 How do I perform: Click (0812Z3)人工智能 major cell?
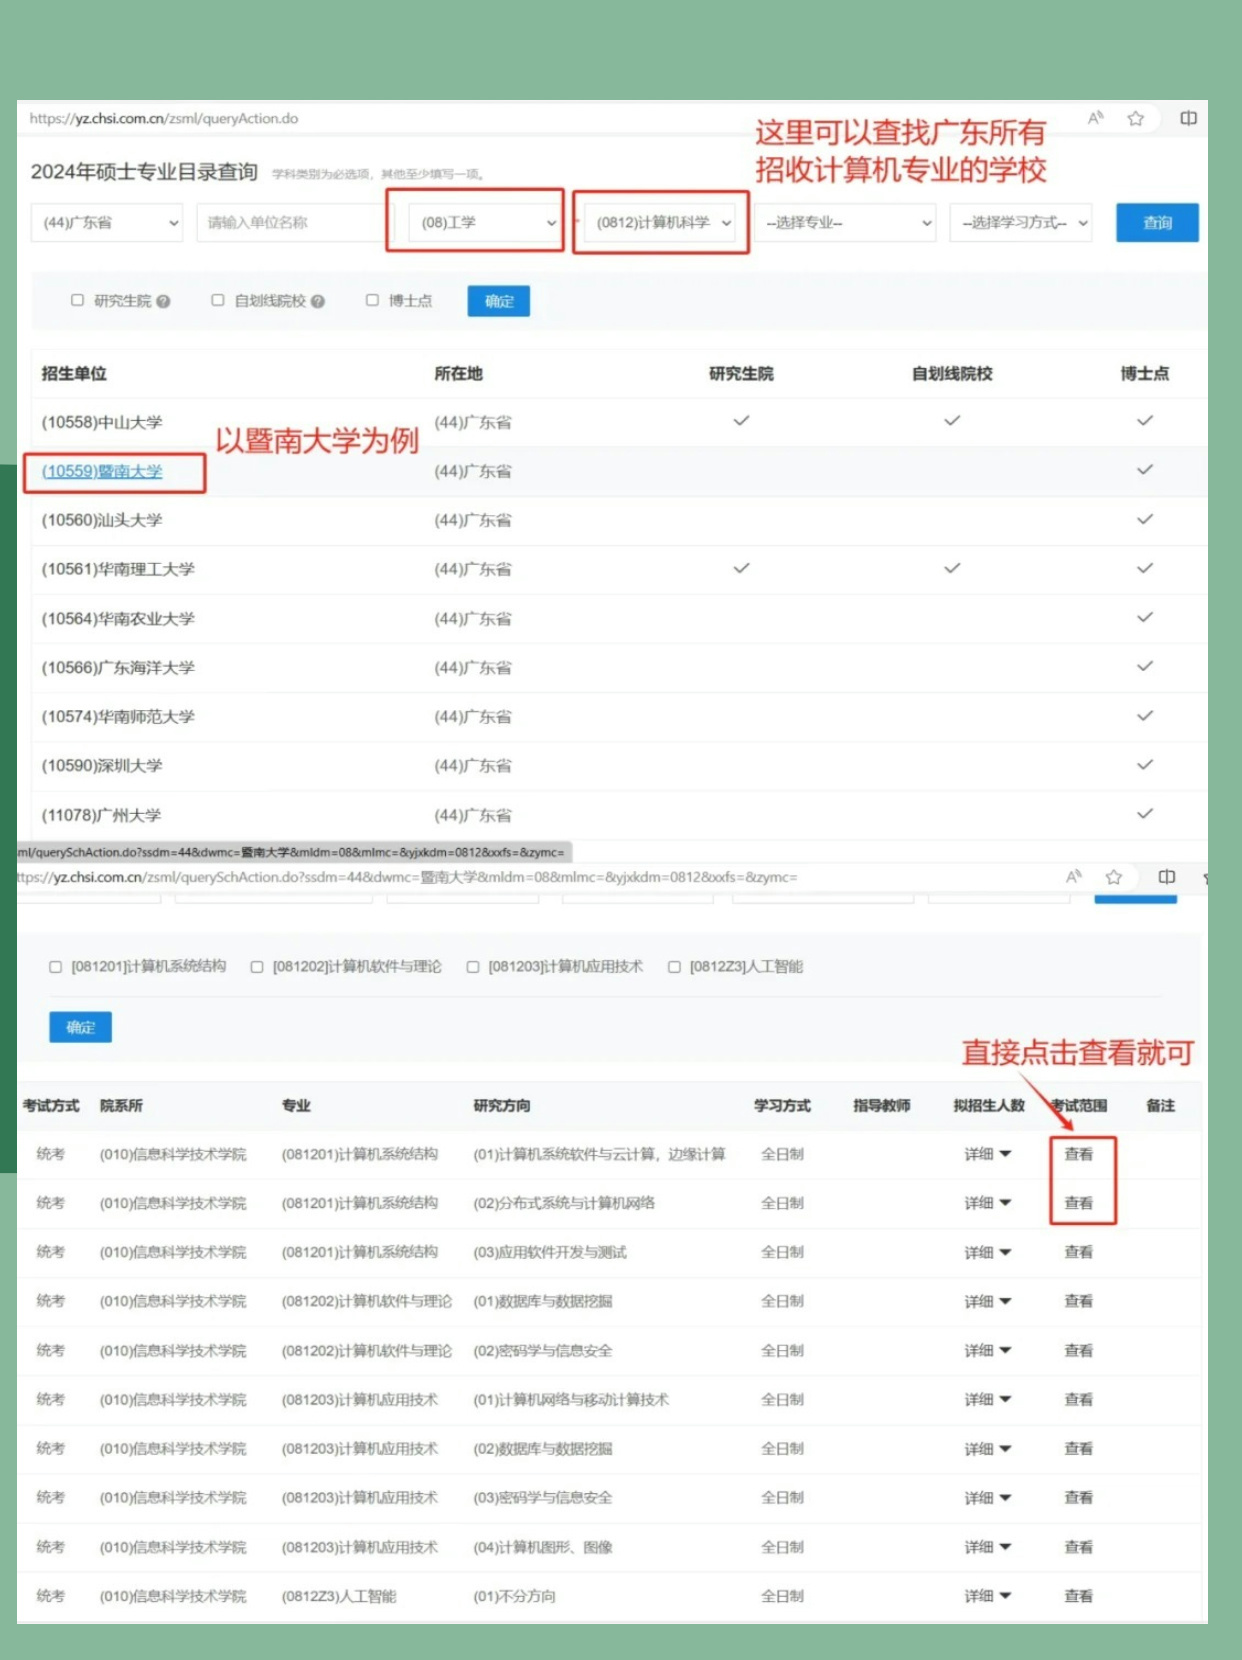pyautogui.click(x=339, y=1596)
